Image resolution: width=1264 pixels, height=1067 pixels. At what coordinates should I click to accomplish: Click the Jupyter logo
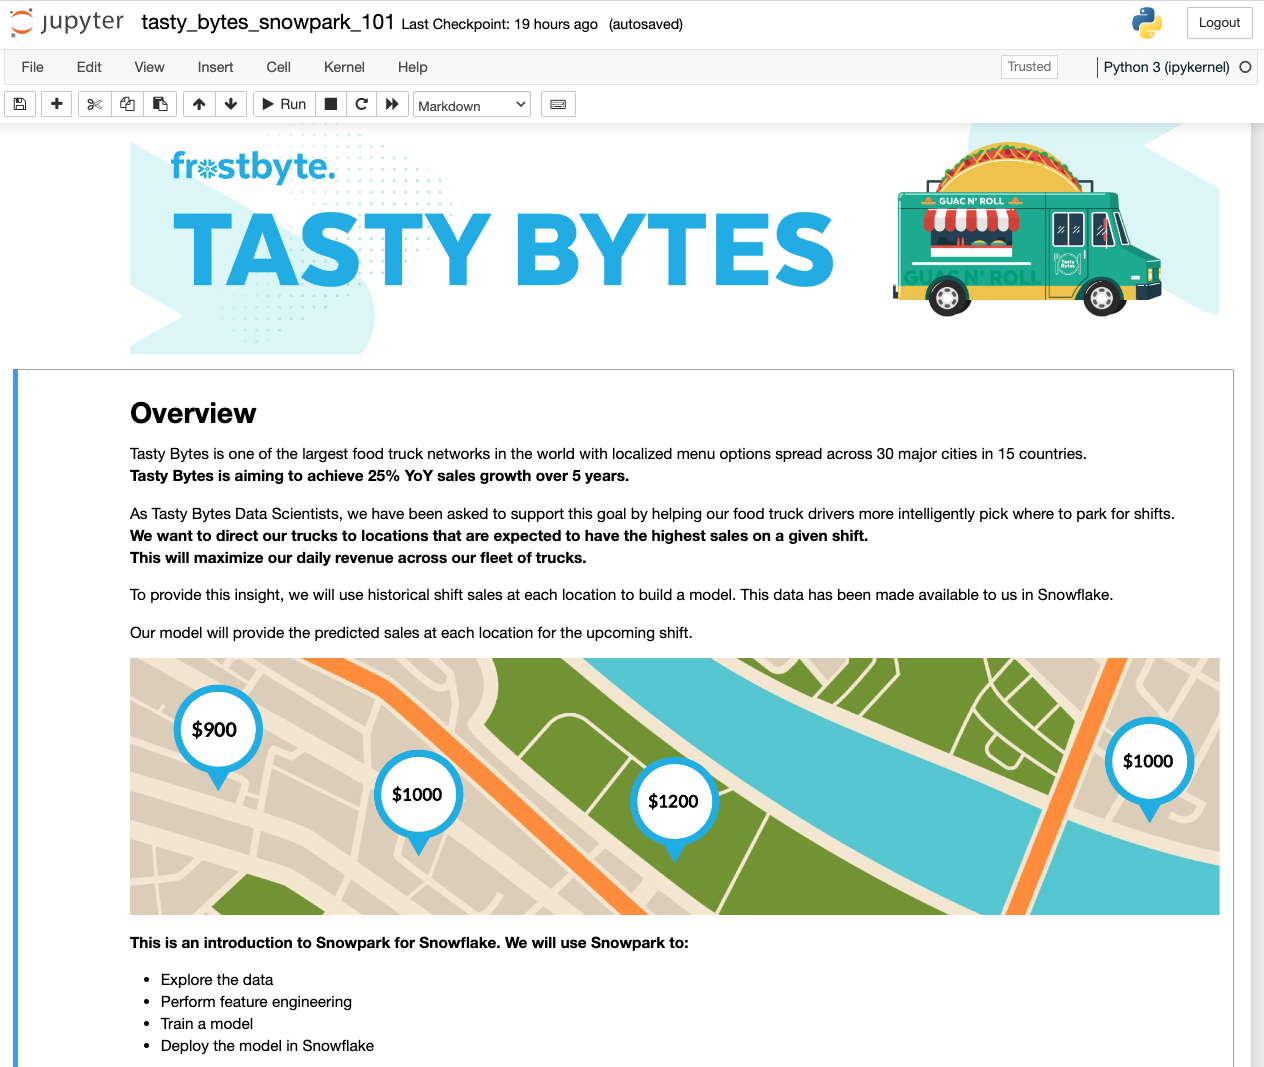click(68, 23)
